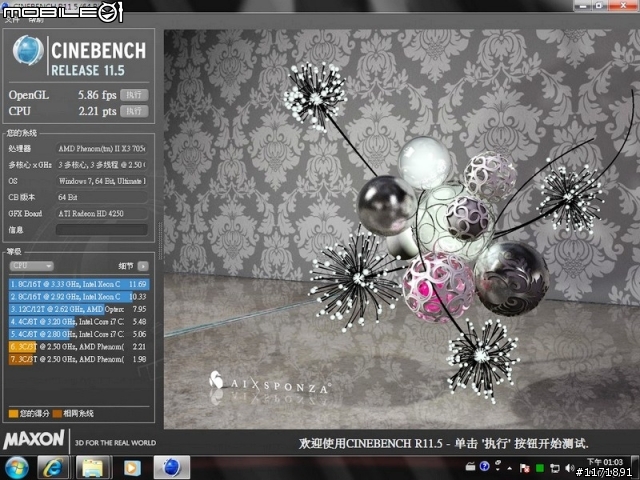The width and height of the screenshot is (640, 480).
Task: Select the CB version 64 Bit field
Action: point(102,197)
